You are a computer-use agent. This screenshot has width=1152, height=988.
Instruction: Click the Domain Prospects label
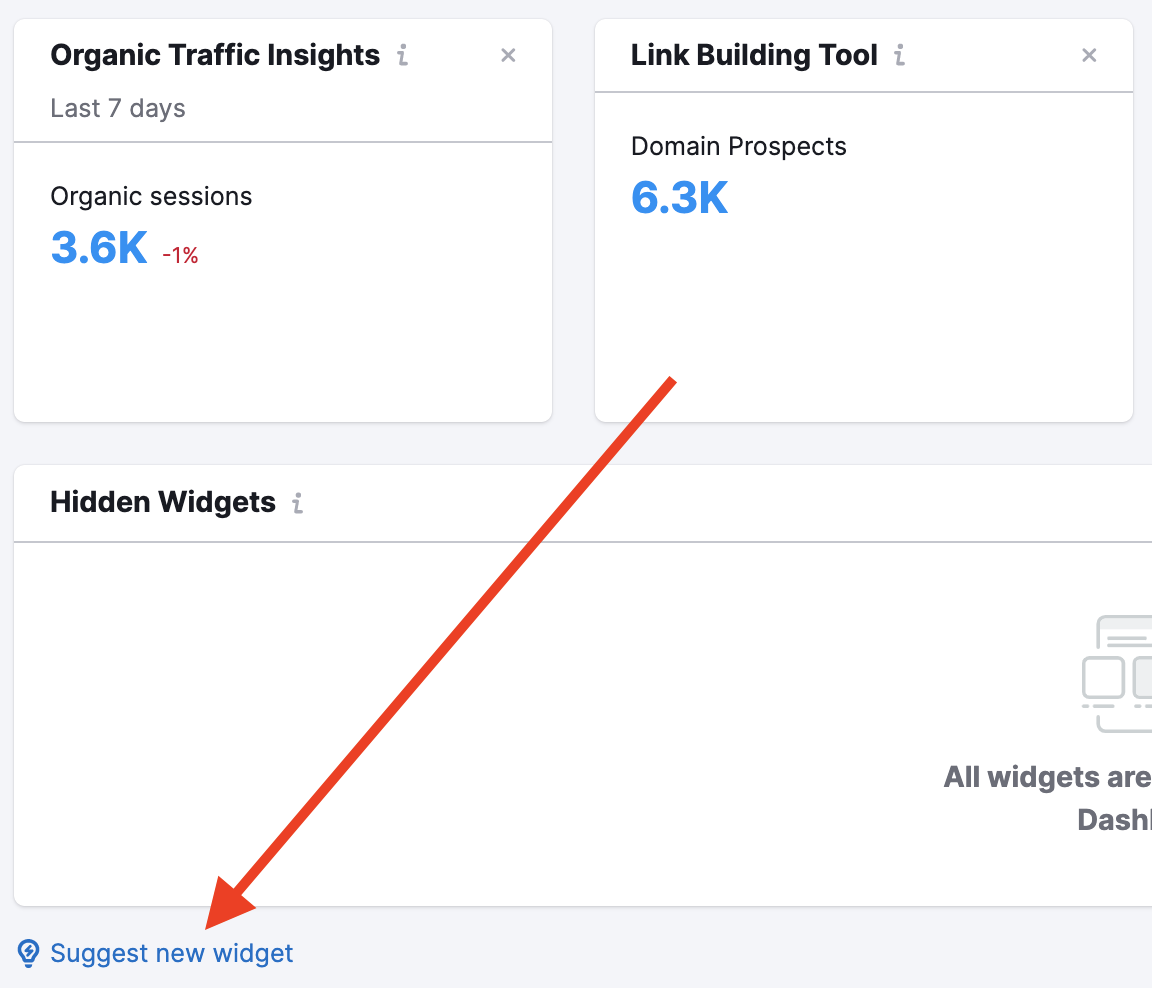738,146
